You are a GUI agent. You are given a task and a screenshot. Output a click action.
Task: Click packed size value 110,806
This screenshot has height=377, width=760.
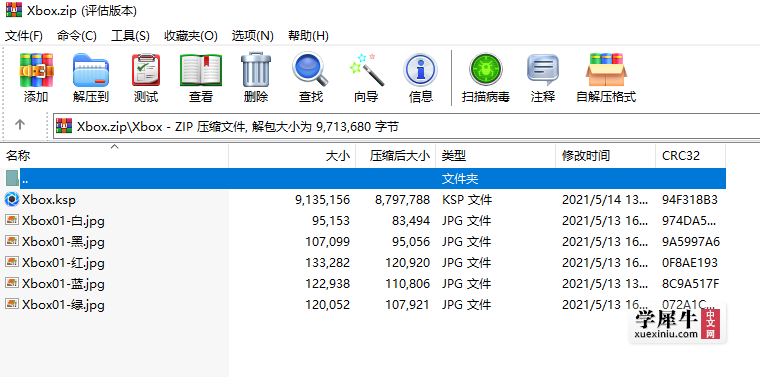click(x=408, y=283)
